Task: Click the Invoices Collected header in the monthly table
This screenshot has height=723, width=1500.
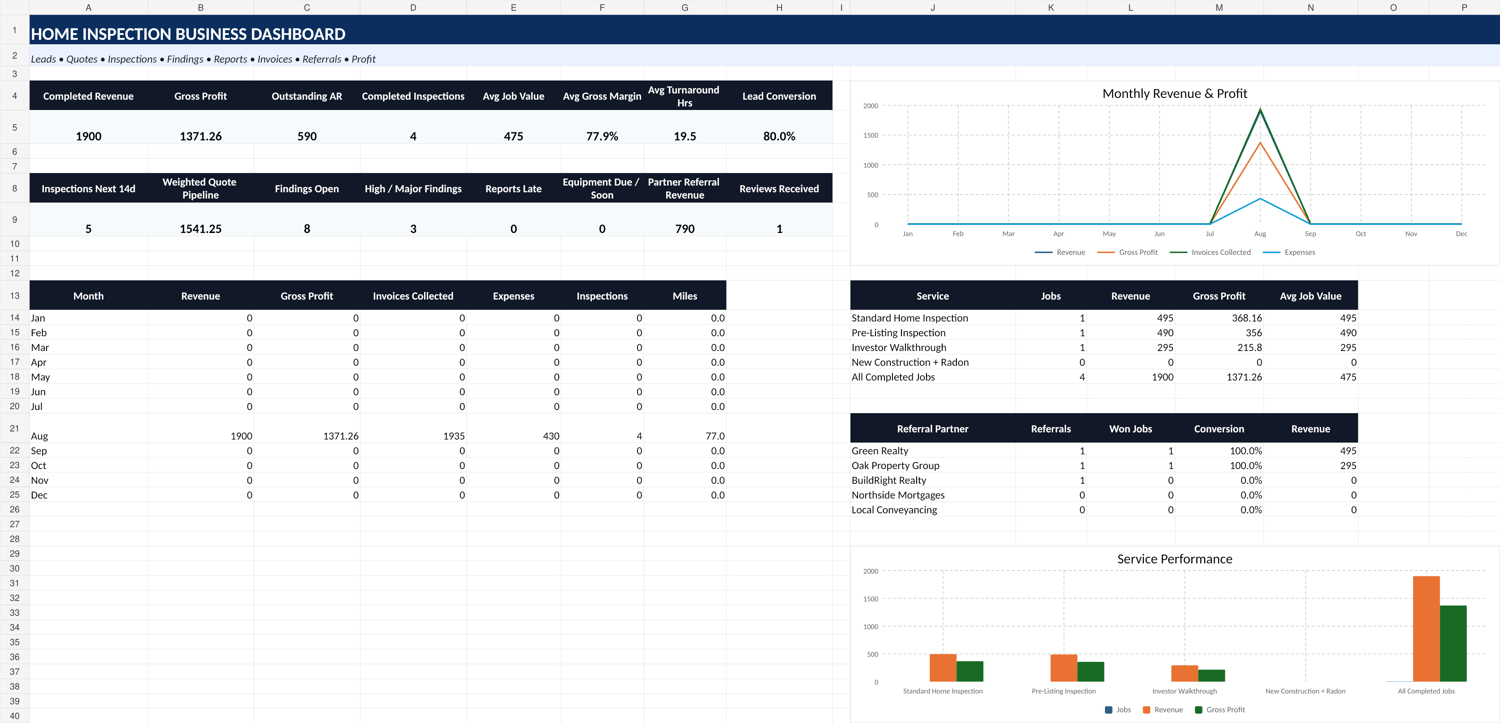Action: tap(413, 296)
